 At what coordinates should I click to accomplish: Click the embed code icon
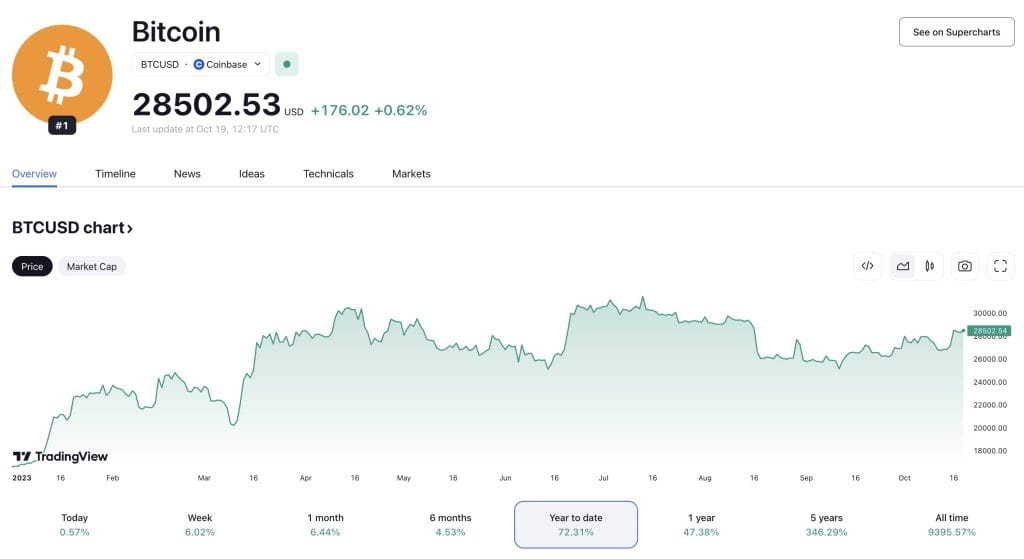click(x=867, y=266)
